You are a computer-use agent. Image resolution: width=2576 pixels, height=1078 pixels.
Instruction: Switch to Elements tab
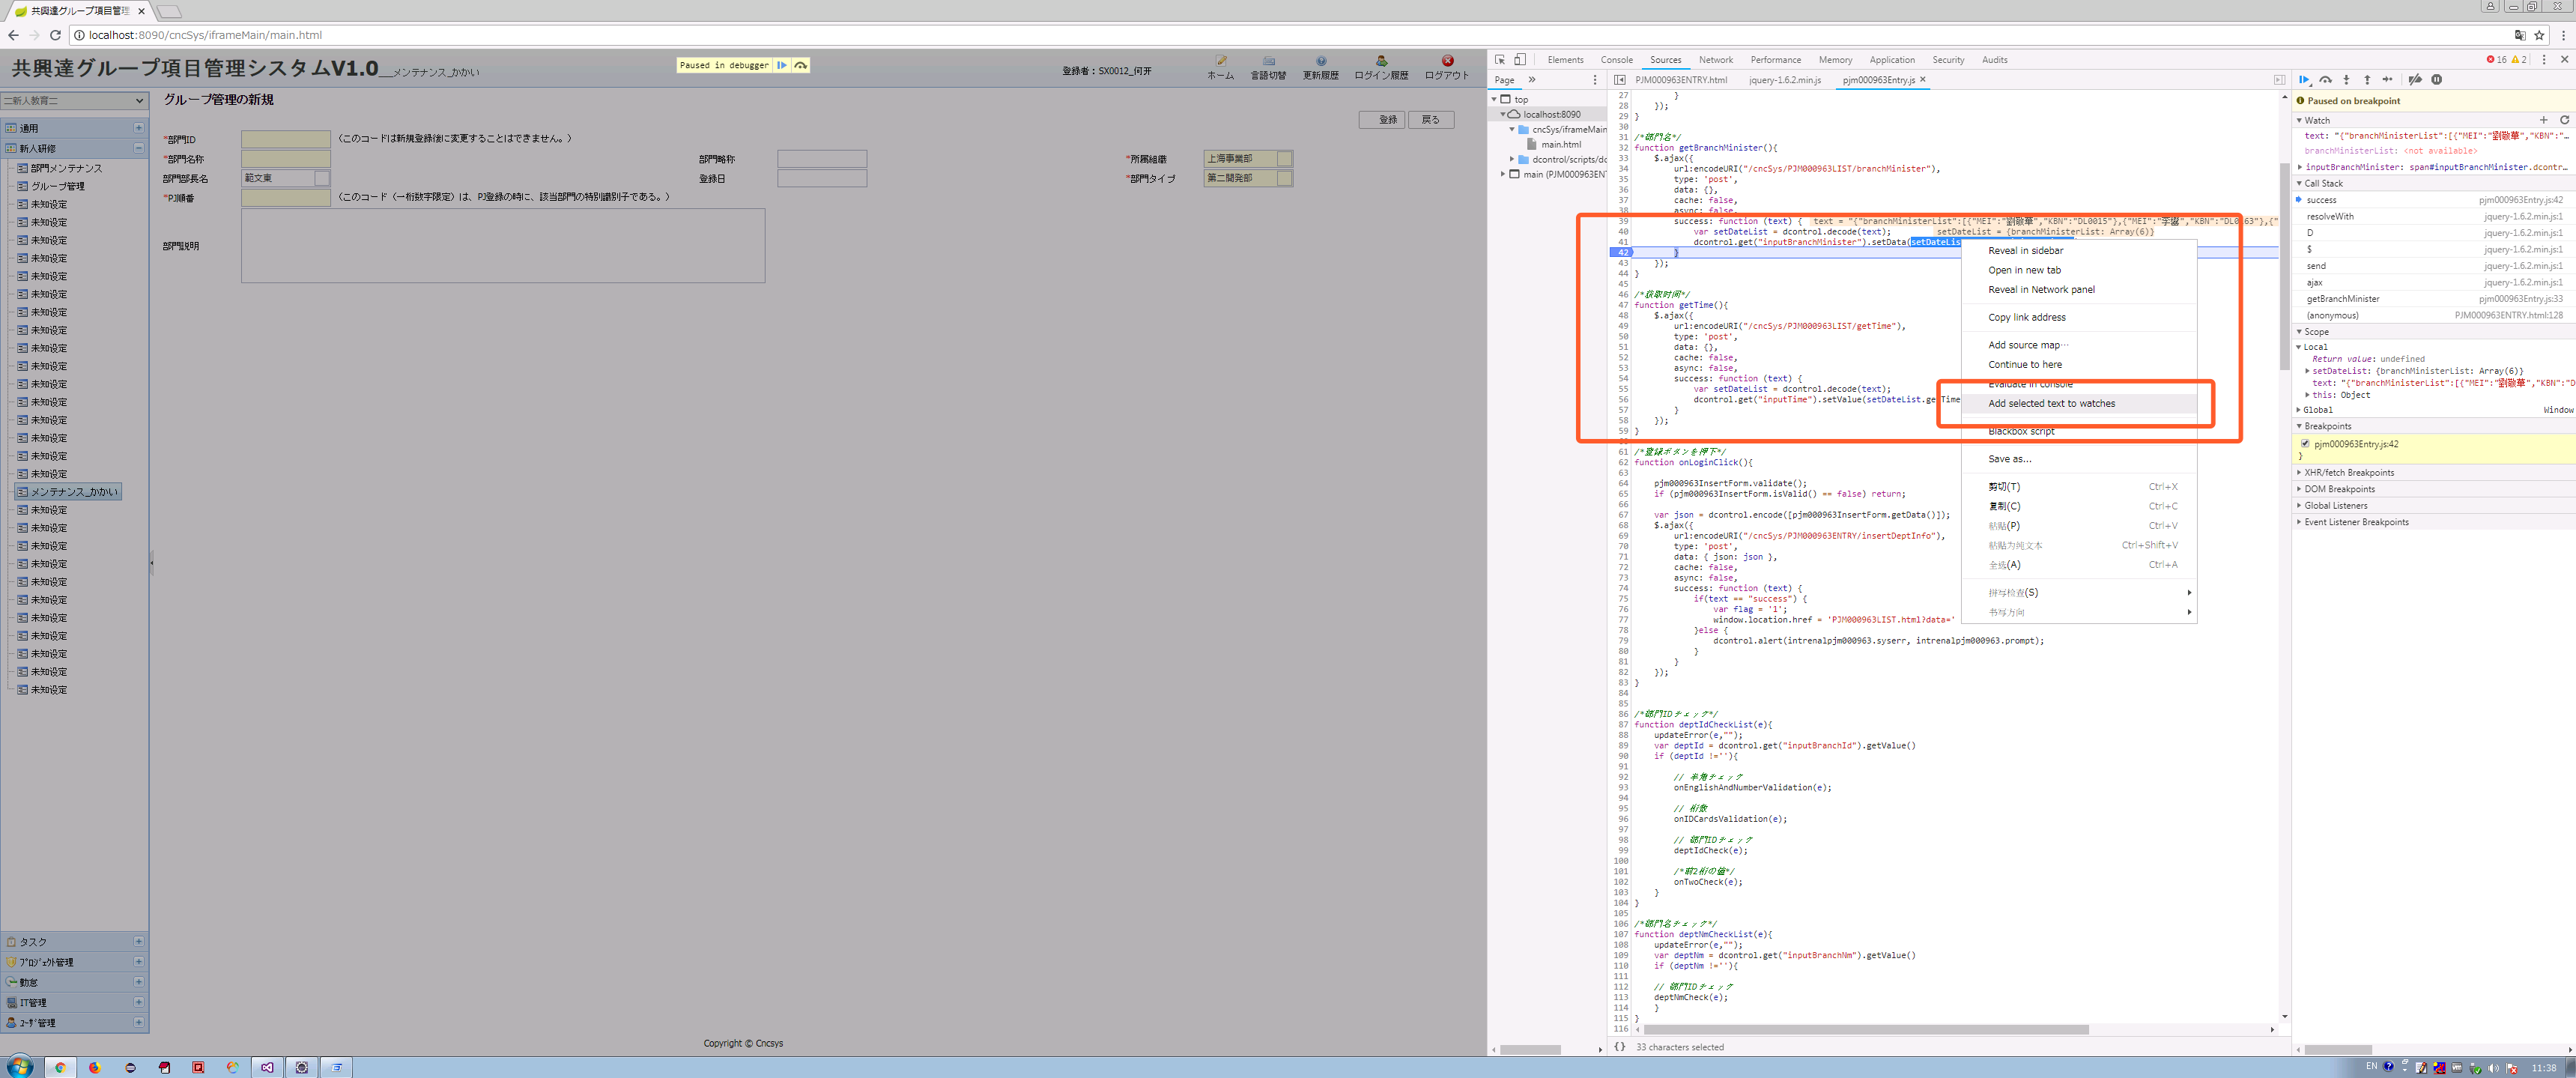click(x=1565, y=60)
